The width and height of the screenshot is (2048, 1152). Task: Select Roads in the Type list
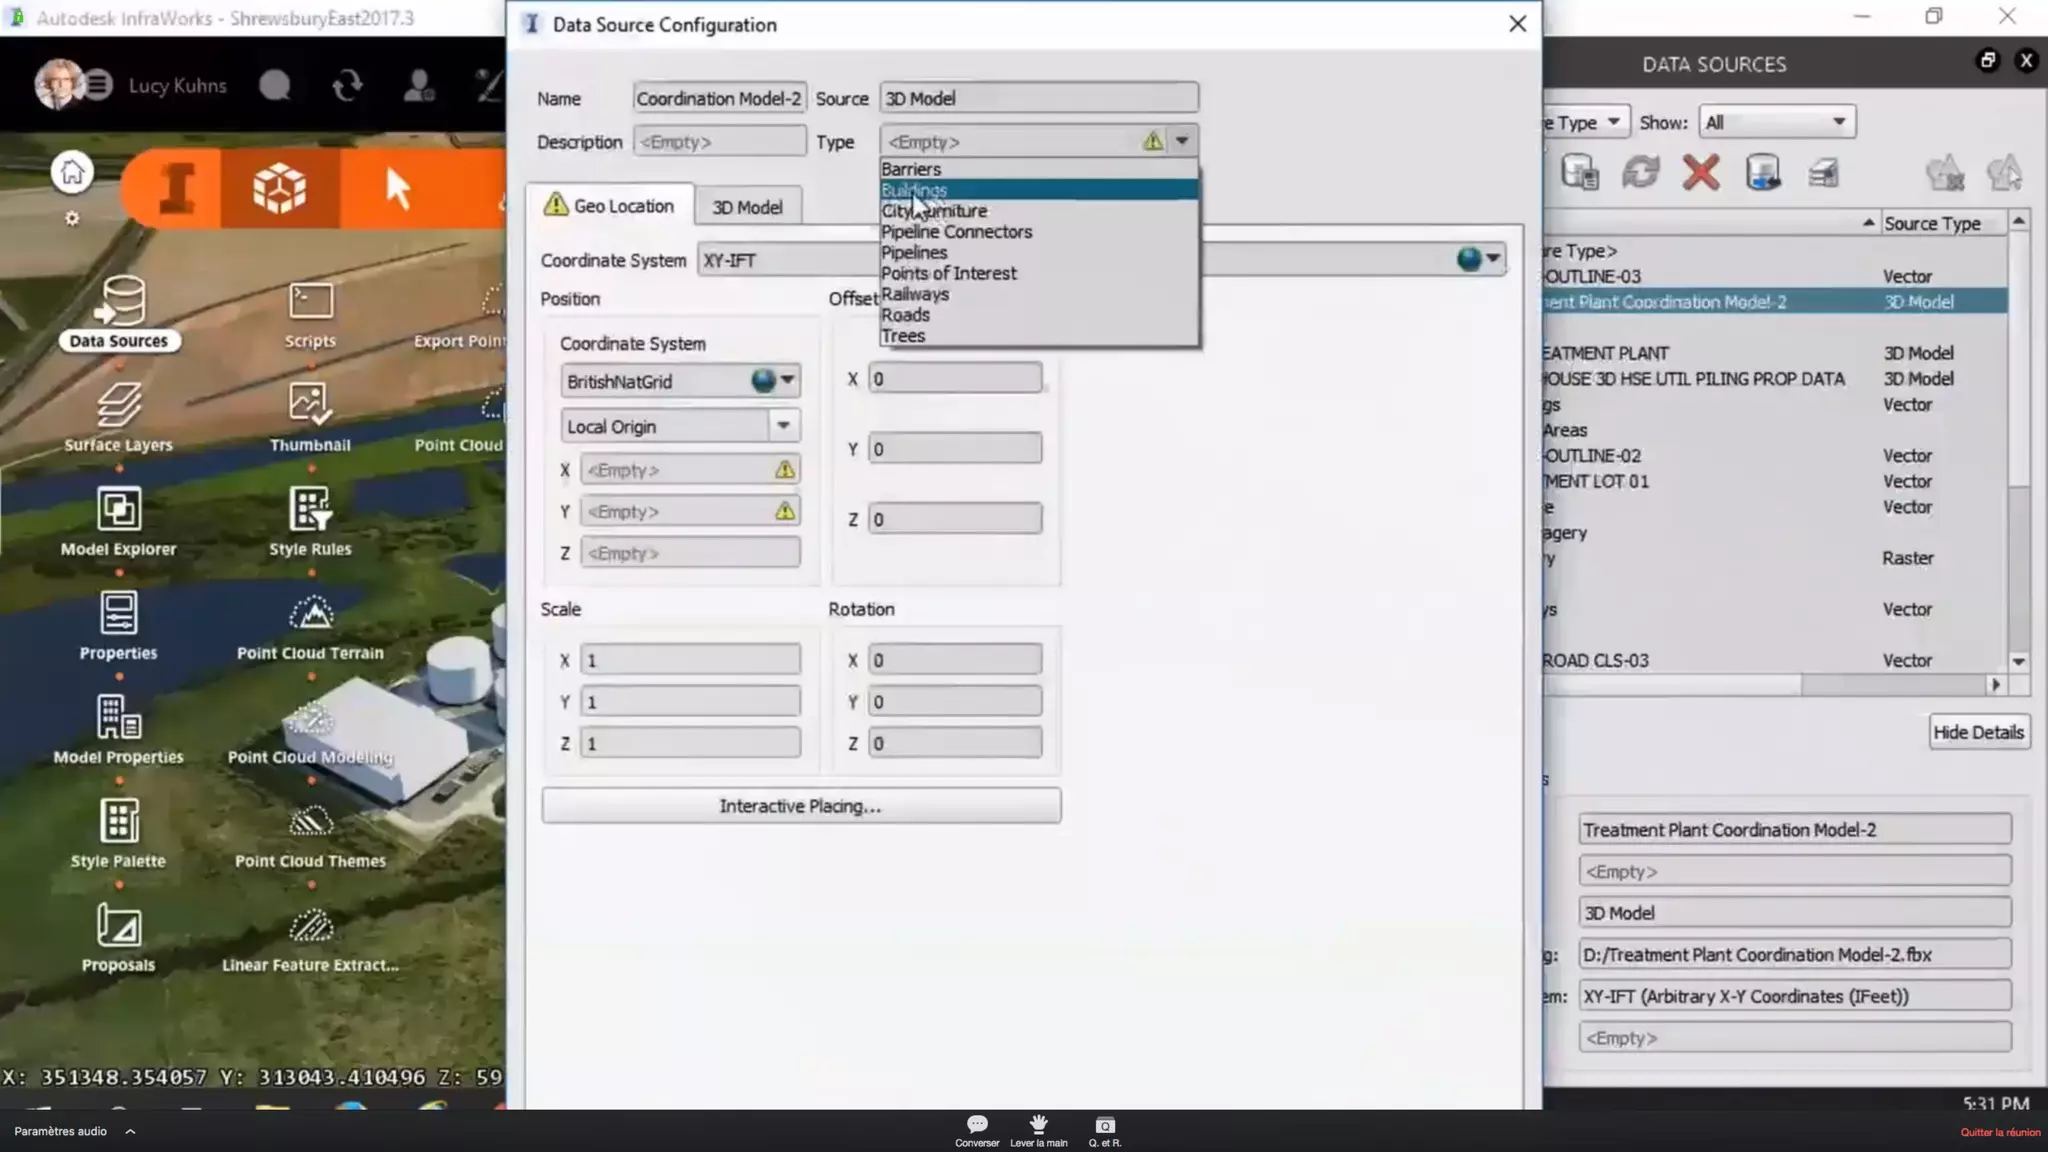905,315
